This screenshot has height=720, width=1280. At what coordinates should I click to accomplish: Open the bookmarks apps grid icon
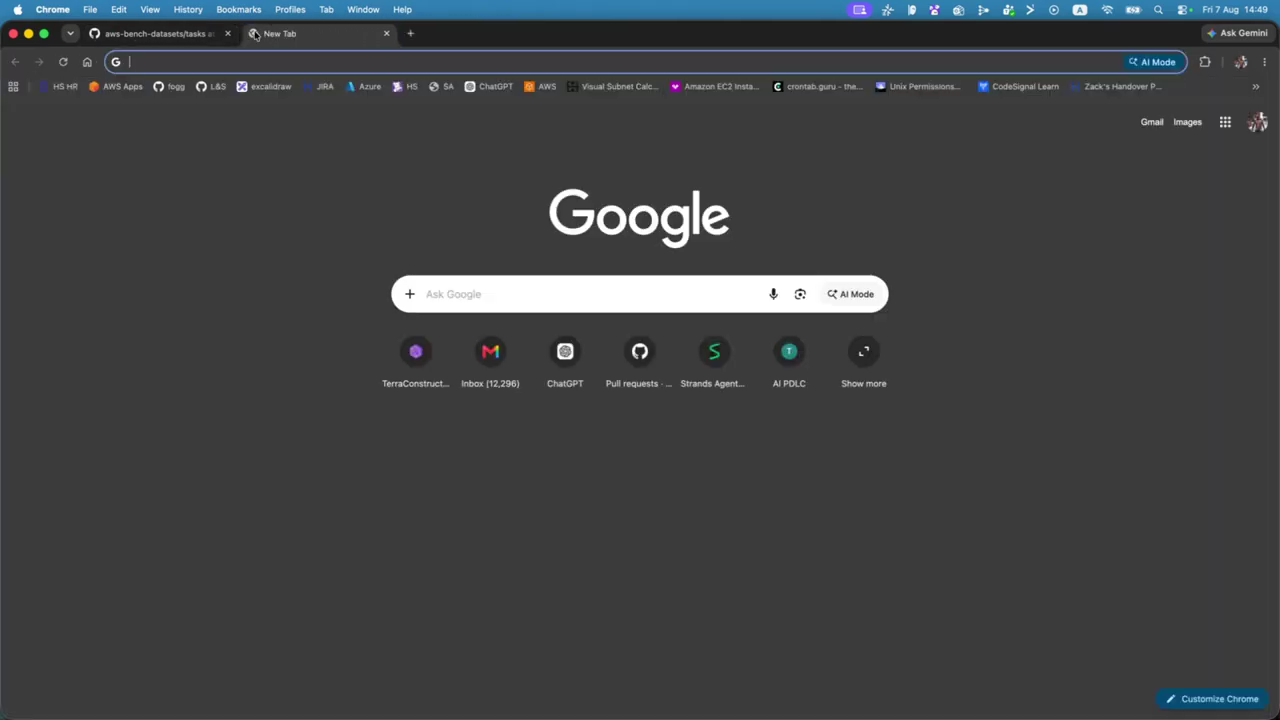[x=13, y=87]
